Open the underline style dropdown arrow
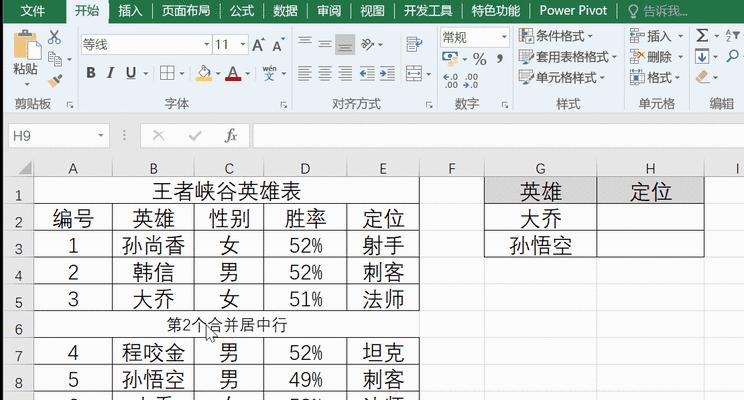 coord(146,74)
